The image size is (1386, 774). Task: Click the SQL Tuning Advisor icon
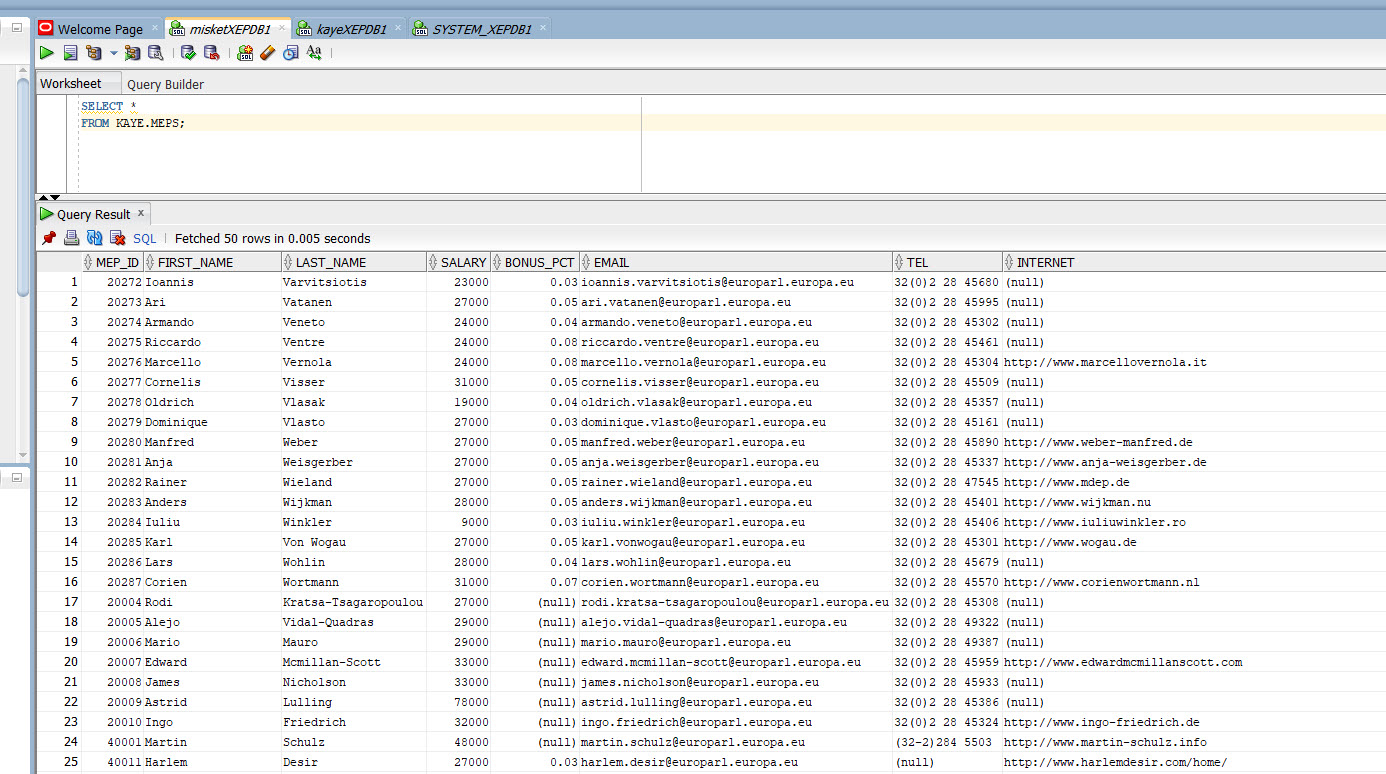[x=155, y=53]
